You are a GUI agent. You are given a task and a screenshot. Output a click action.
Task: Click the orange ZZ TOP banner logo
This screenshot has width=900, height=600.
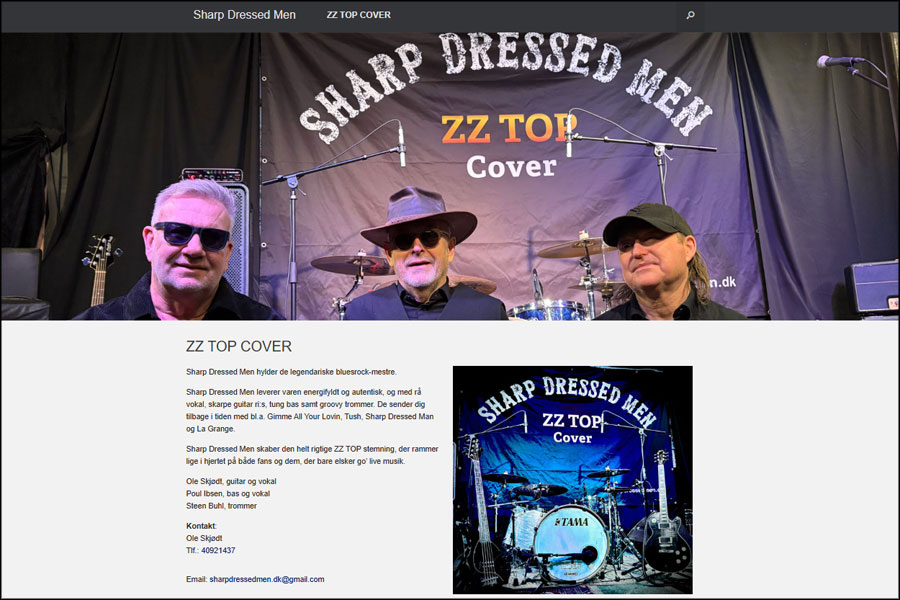pyautogui.click(x=509, y=129)
